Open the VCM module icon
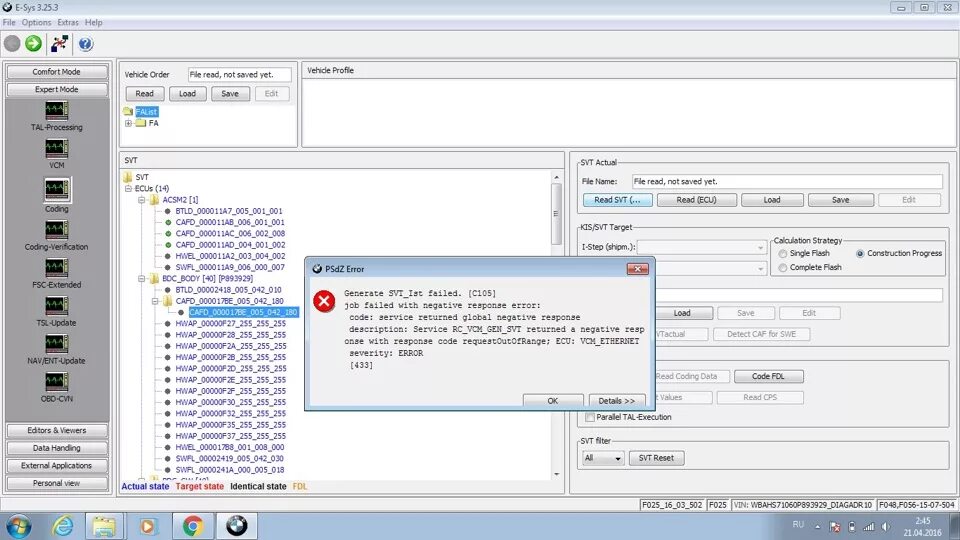Viewport: 960px width, 540px height. 56,149
